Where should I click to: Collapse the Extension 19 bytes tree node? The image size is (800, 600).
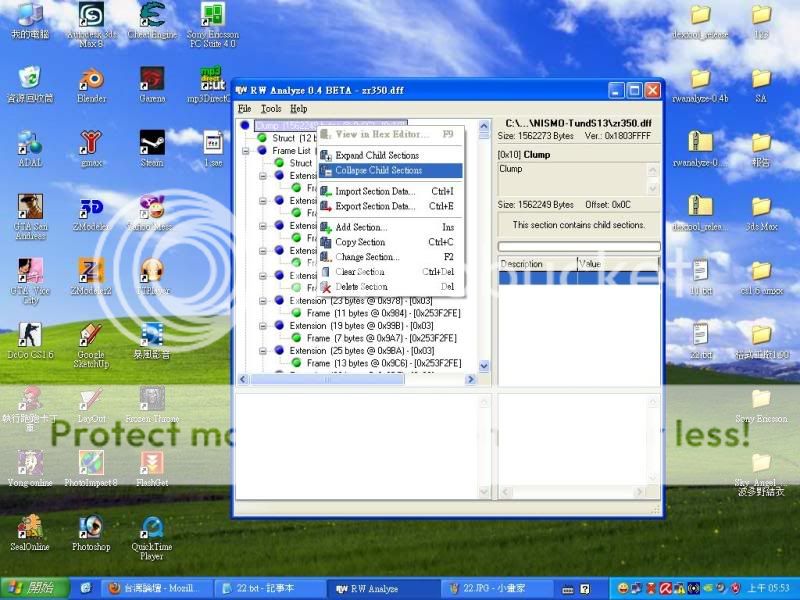[264, 326]
